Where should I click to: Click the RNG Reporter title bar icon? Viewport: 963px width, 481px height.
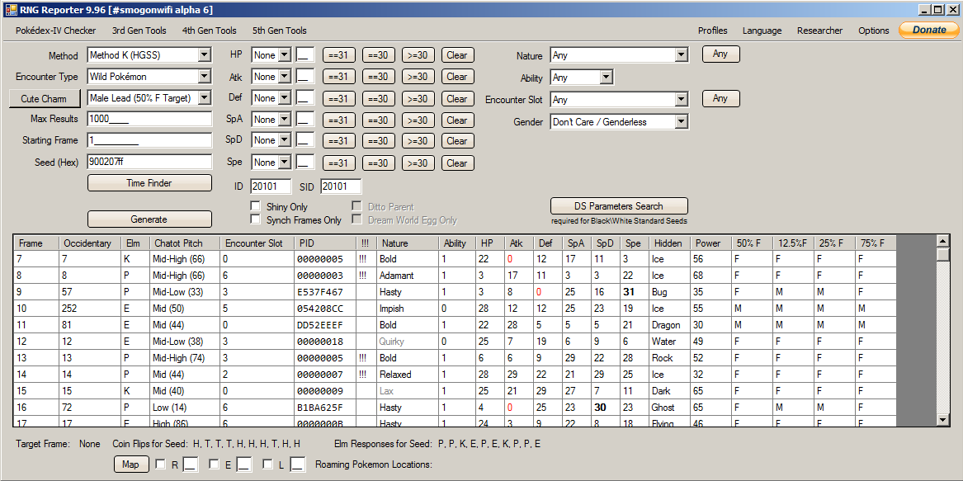(x=10, y=9)
